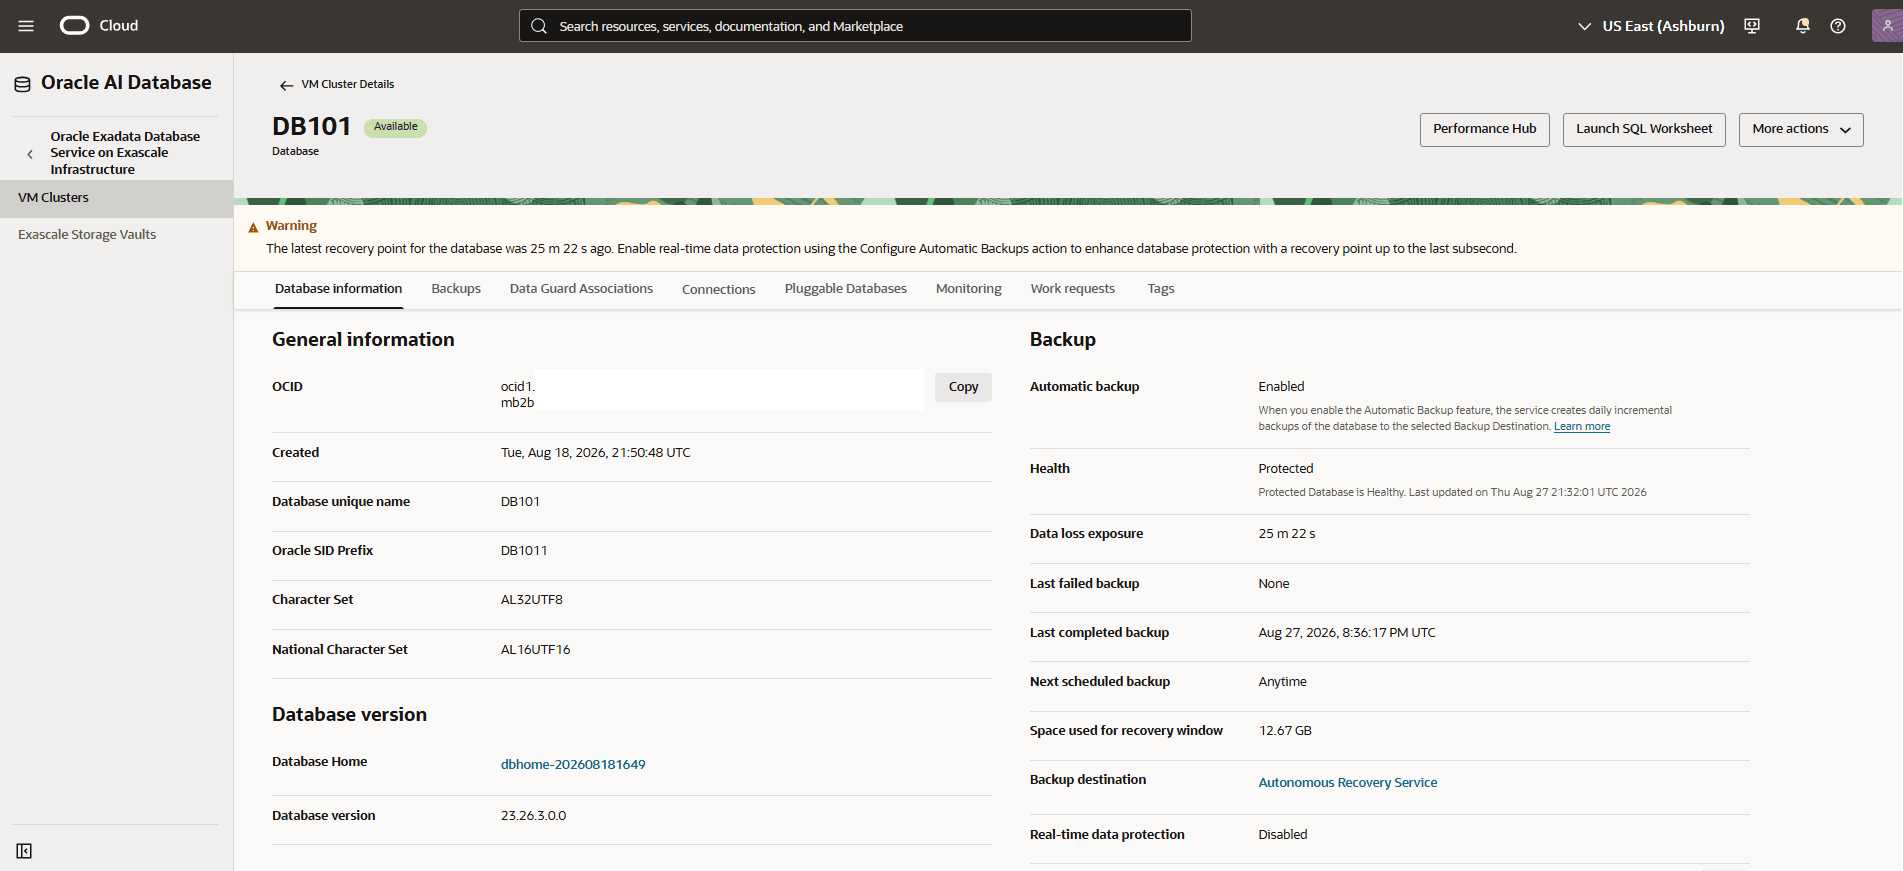Collapse the sidebar panel icon
The image size is (1903, 871).
(x=24, y=851)
